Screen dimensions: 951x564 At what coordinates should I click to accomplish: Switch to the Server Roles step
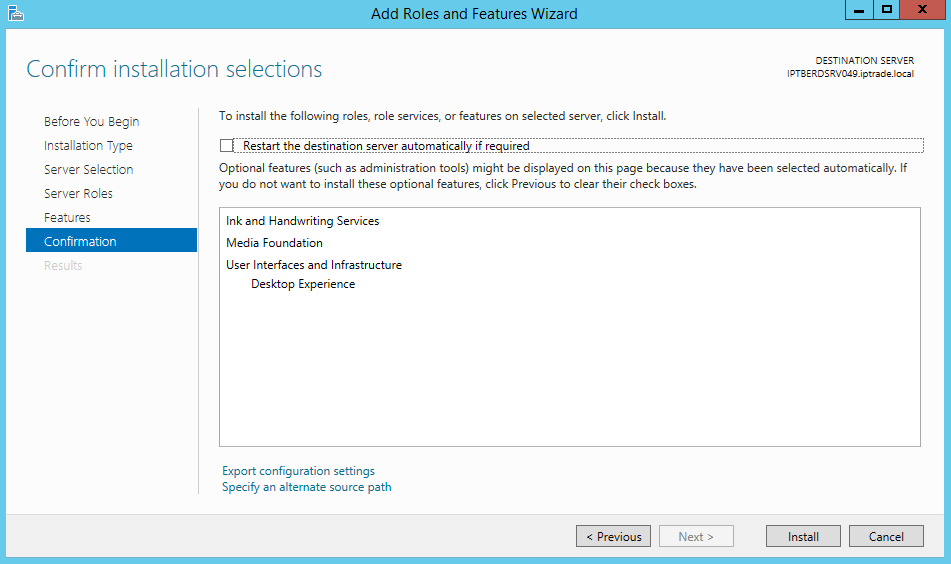(x=78, y=193)
